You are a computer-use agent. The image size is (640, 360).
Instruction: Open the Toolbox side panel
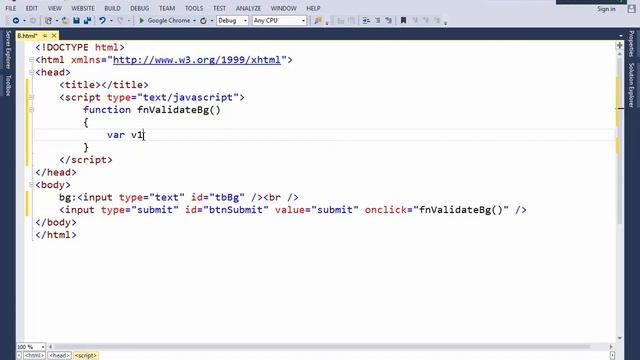[x=8, y=85]
